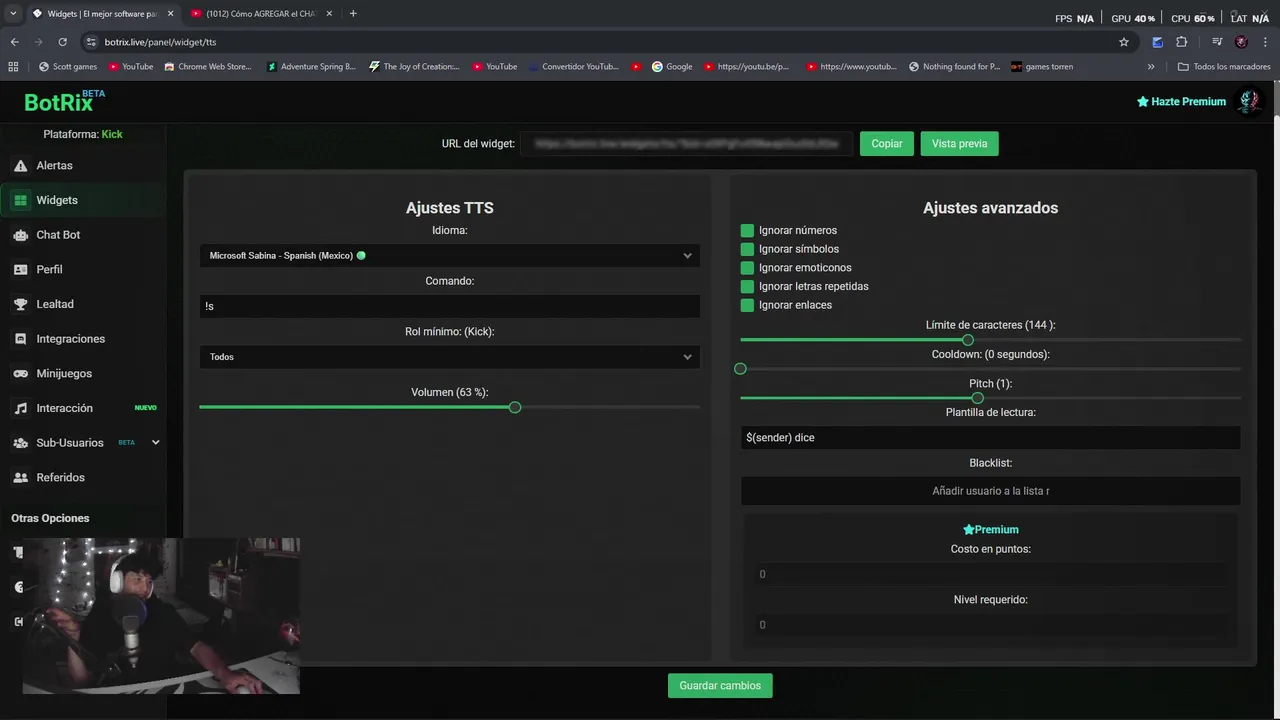
Task: Click the Comando input field
Action: pos(450,306)
